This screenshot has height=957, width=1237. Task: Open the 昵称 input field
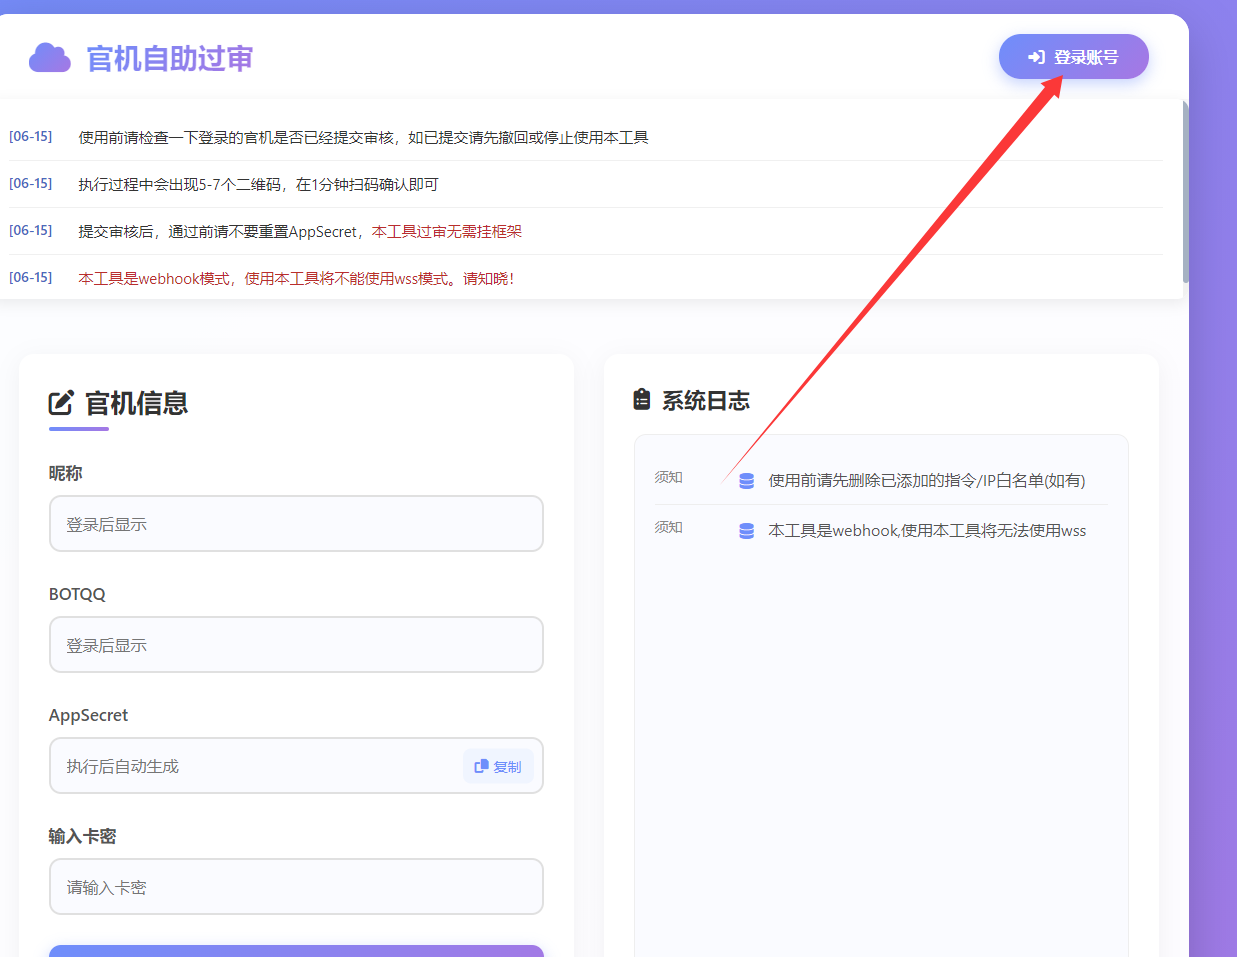tap(296, 523)
